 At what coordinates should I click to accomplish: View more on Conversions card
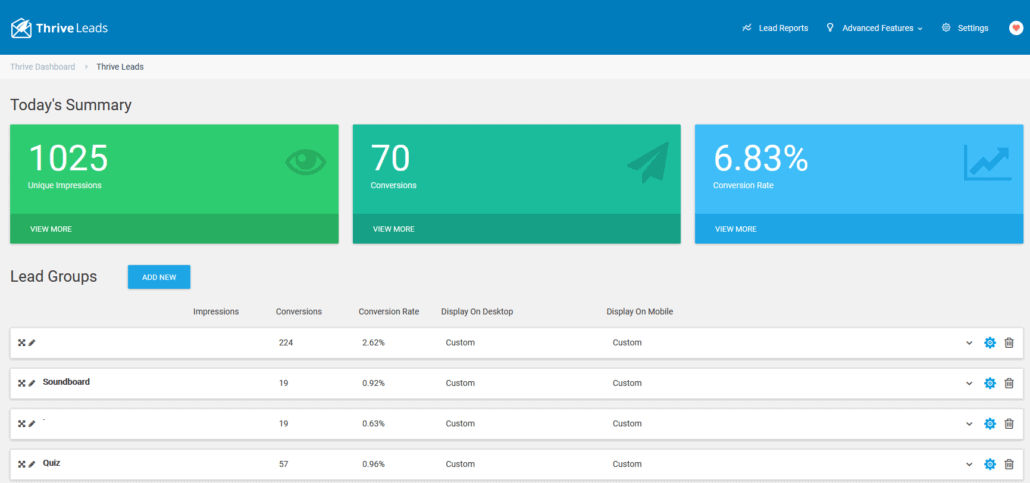click(393, 229)
